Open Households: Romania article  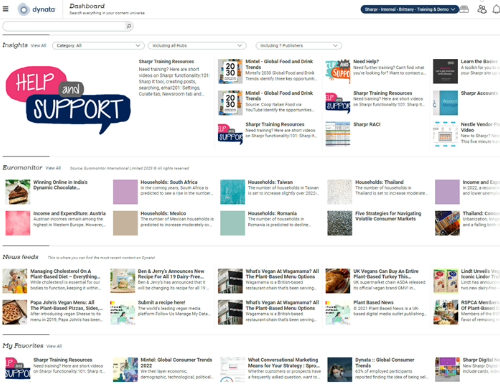pos(272,213)
